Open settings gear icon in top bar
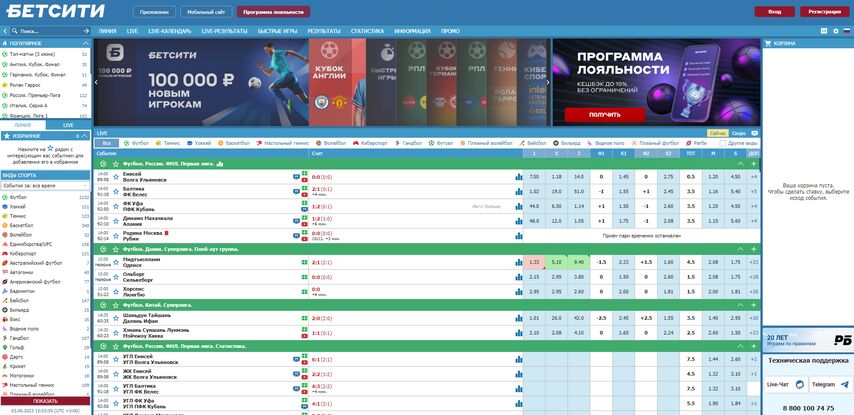Viewport: 854px width, 415px height. coord(836,31)
